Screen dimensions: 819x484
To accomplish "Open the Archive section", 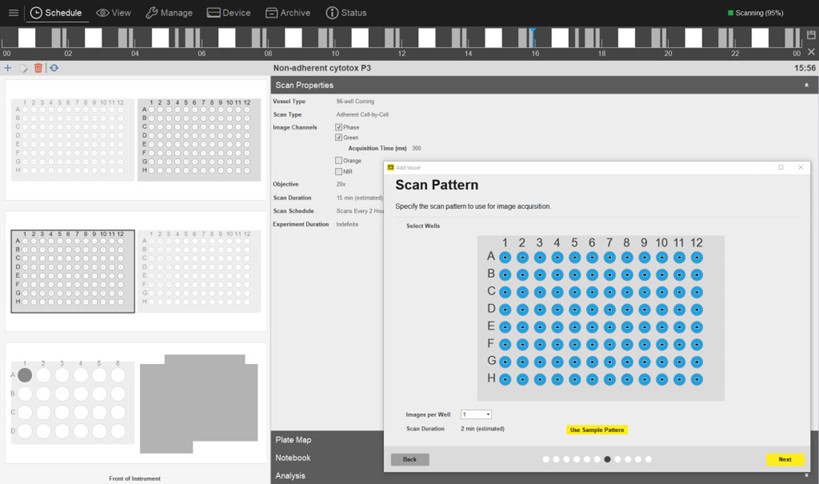I will (x=288, y=13).
